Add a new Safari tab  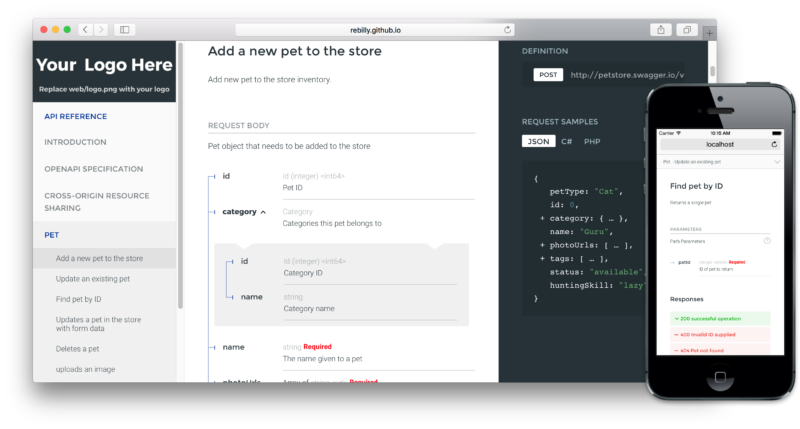[x=709, y=33]
